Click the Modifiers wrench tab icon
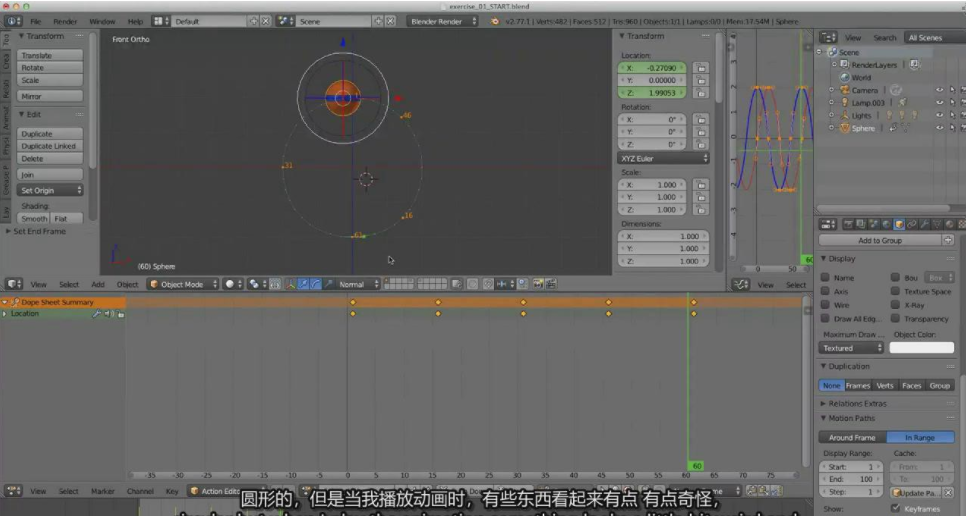 click(x=924, y=225)
